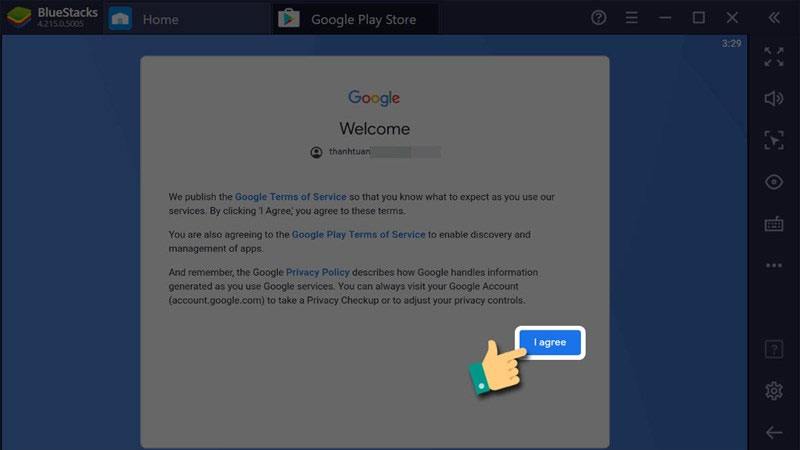Open the help question mark icon
This screenshot has width=800, height=450.
[x=598, y=18]
